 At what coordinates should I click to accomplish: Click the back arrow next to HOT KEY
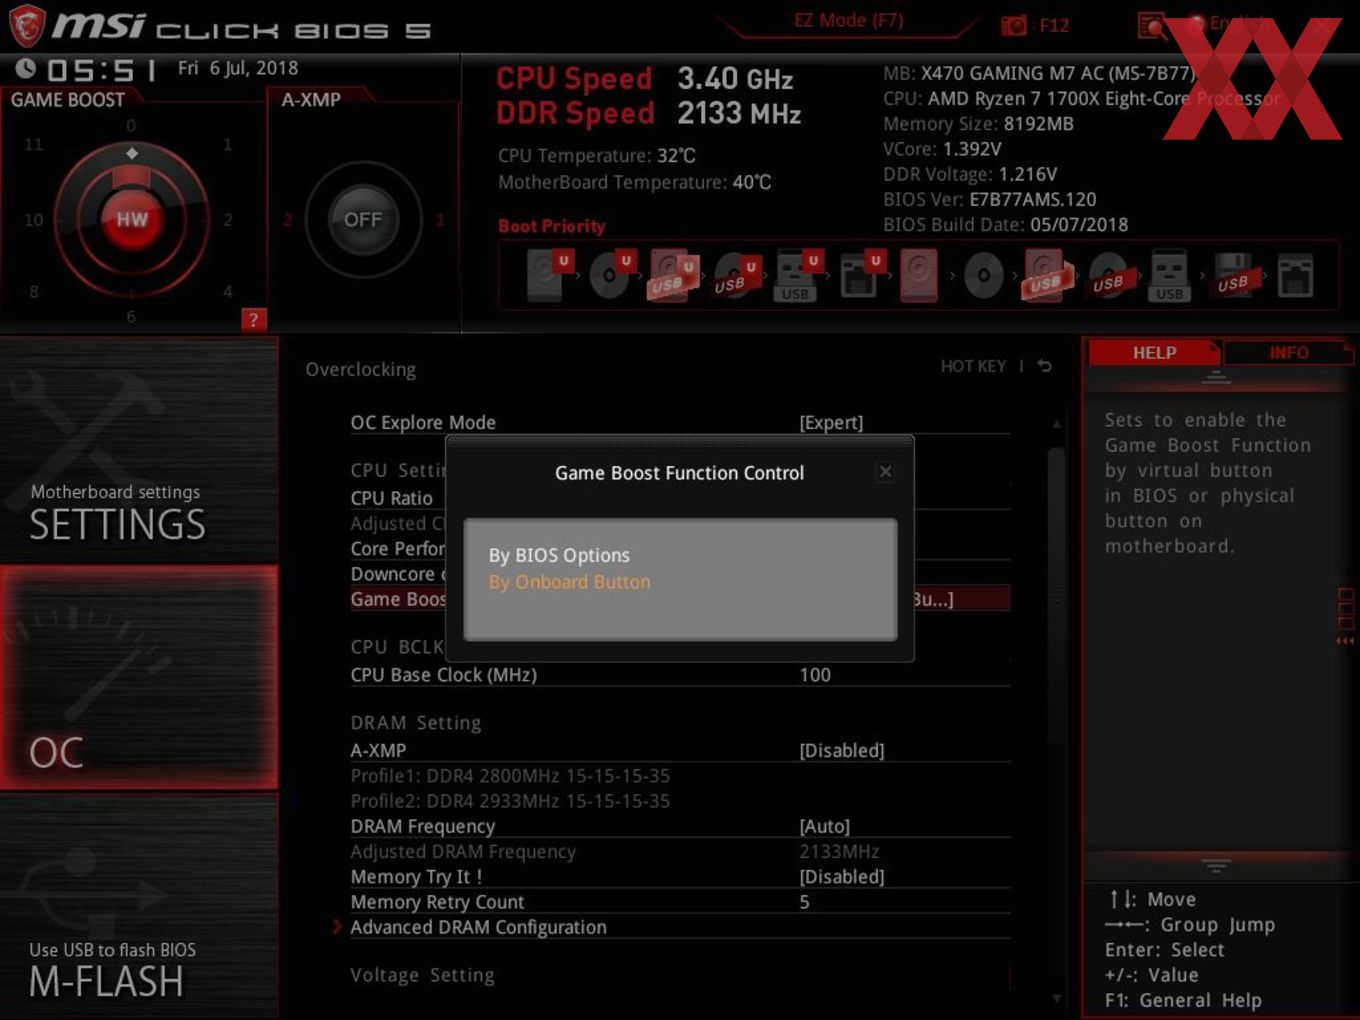click(x=1045, y=366)
